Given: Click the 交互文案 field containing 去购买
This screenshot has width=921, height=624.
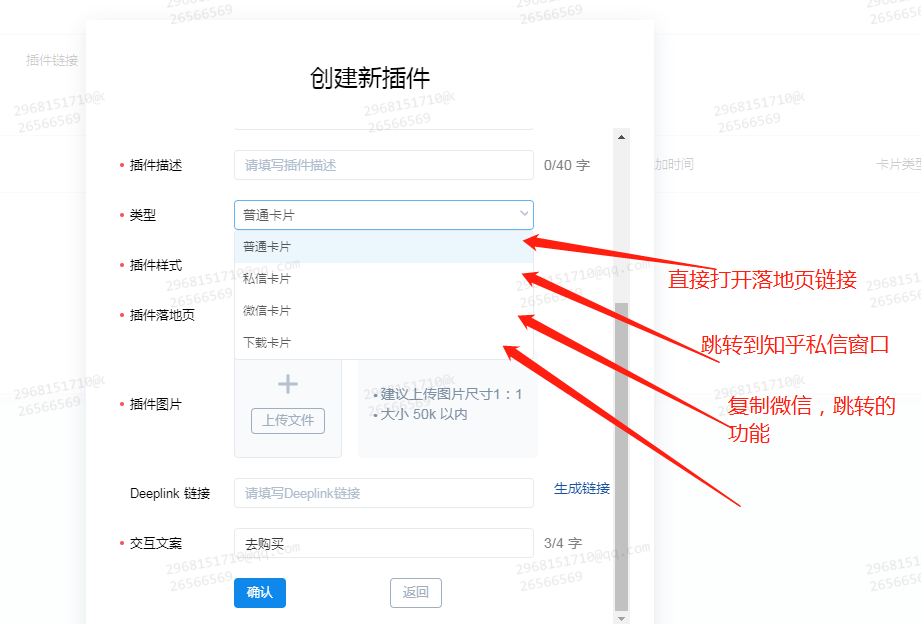Looking at the screenshot, I should [x=384, y=543].
